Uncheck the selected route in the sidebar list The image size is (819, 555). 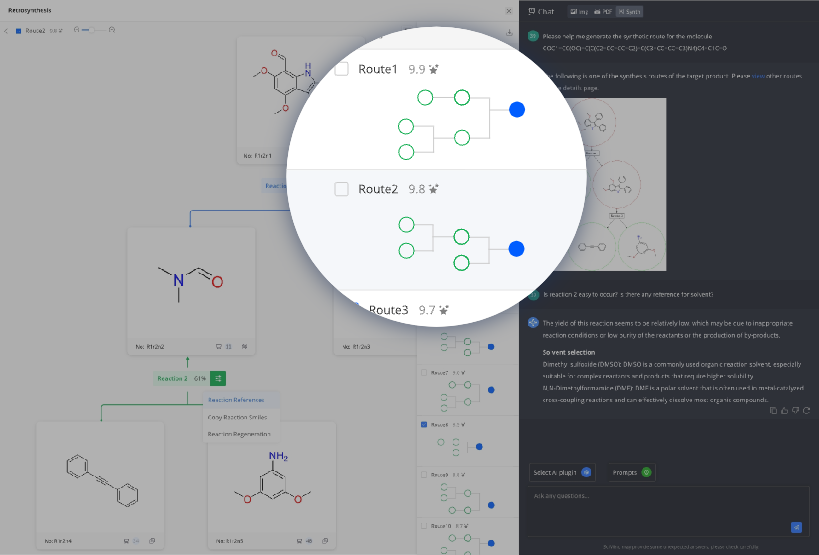point(424,425)
